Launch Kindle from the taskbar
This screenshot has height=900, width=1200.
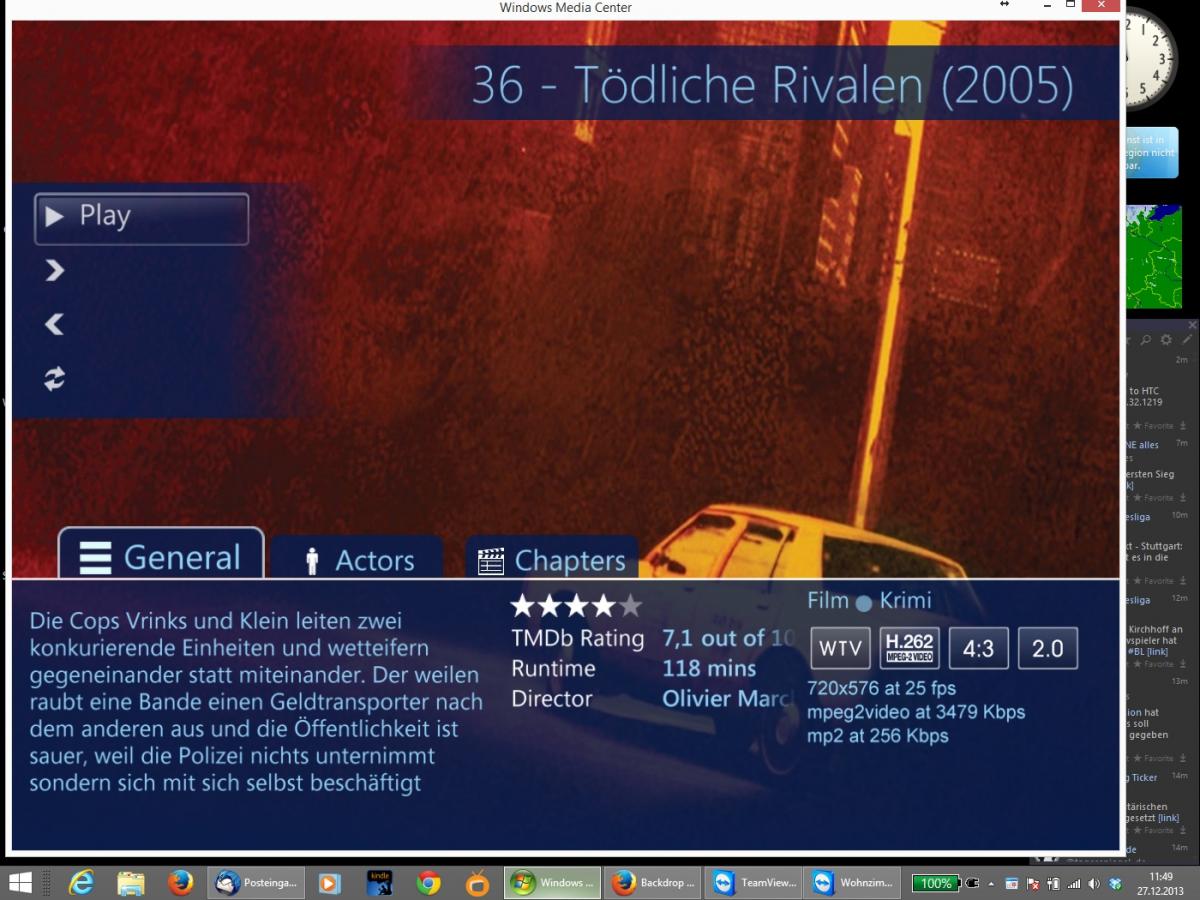pyautogui.click(x=379, y=883)
